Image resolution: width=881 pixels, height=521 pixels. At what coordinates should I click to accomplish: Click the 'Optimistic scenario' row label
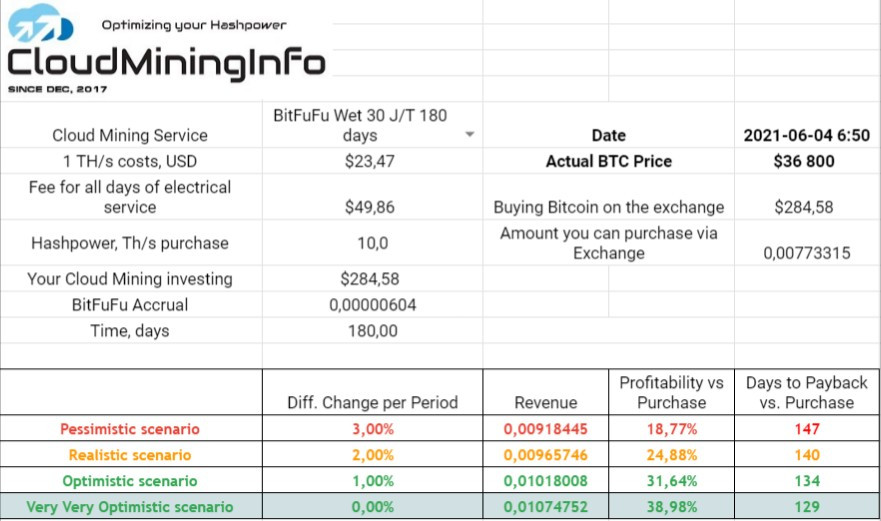[130, 481]
